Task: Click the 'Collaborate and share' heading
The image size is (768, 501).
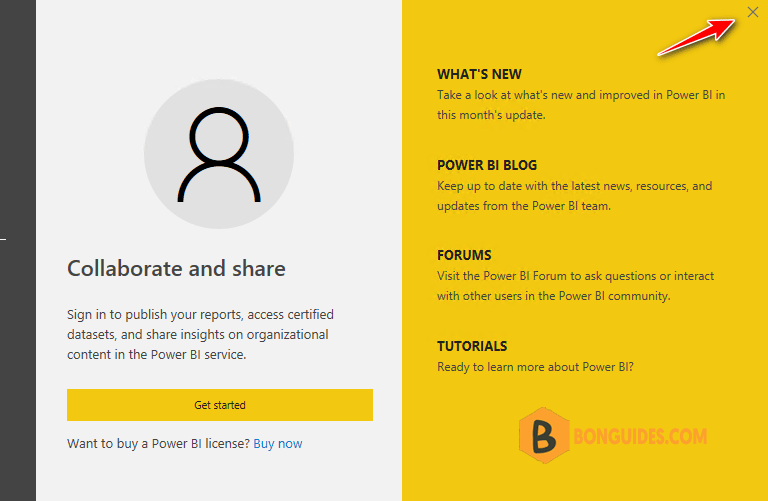Action: click(176, 268)
